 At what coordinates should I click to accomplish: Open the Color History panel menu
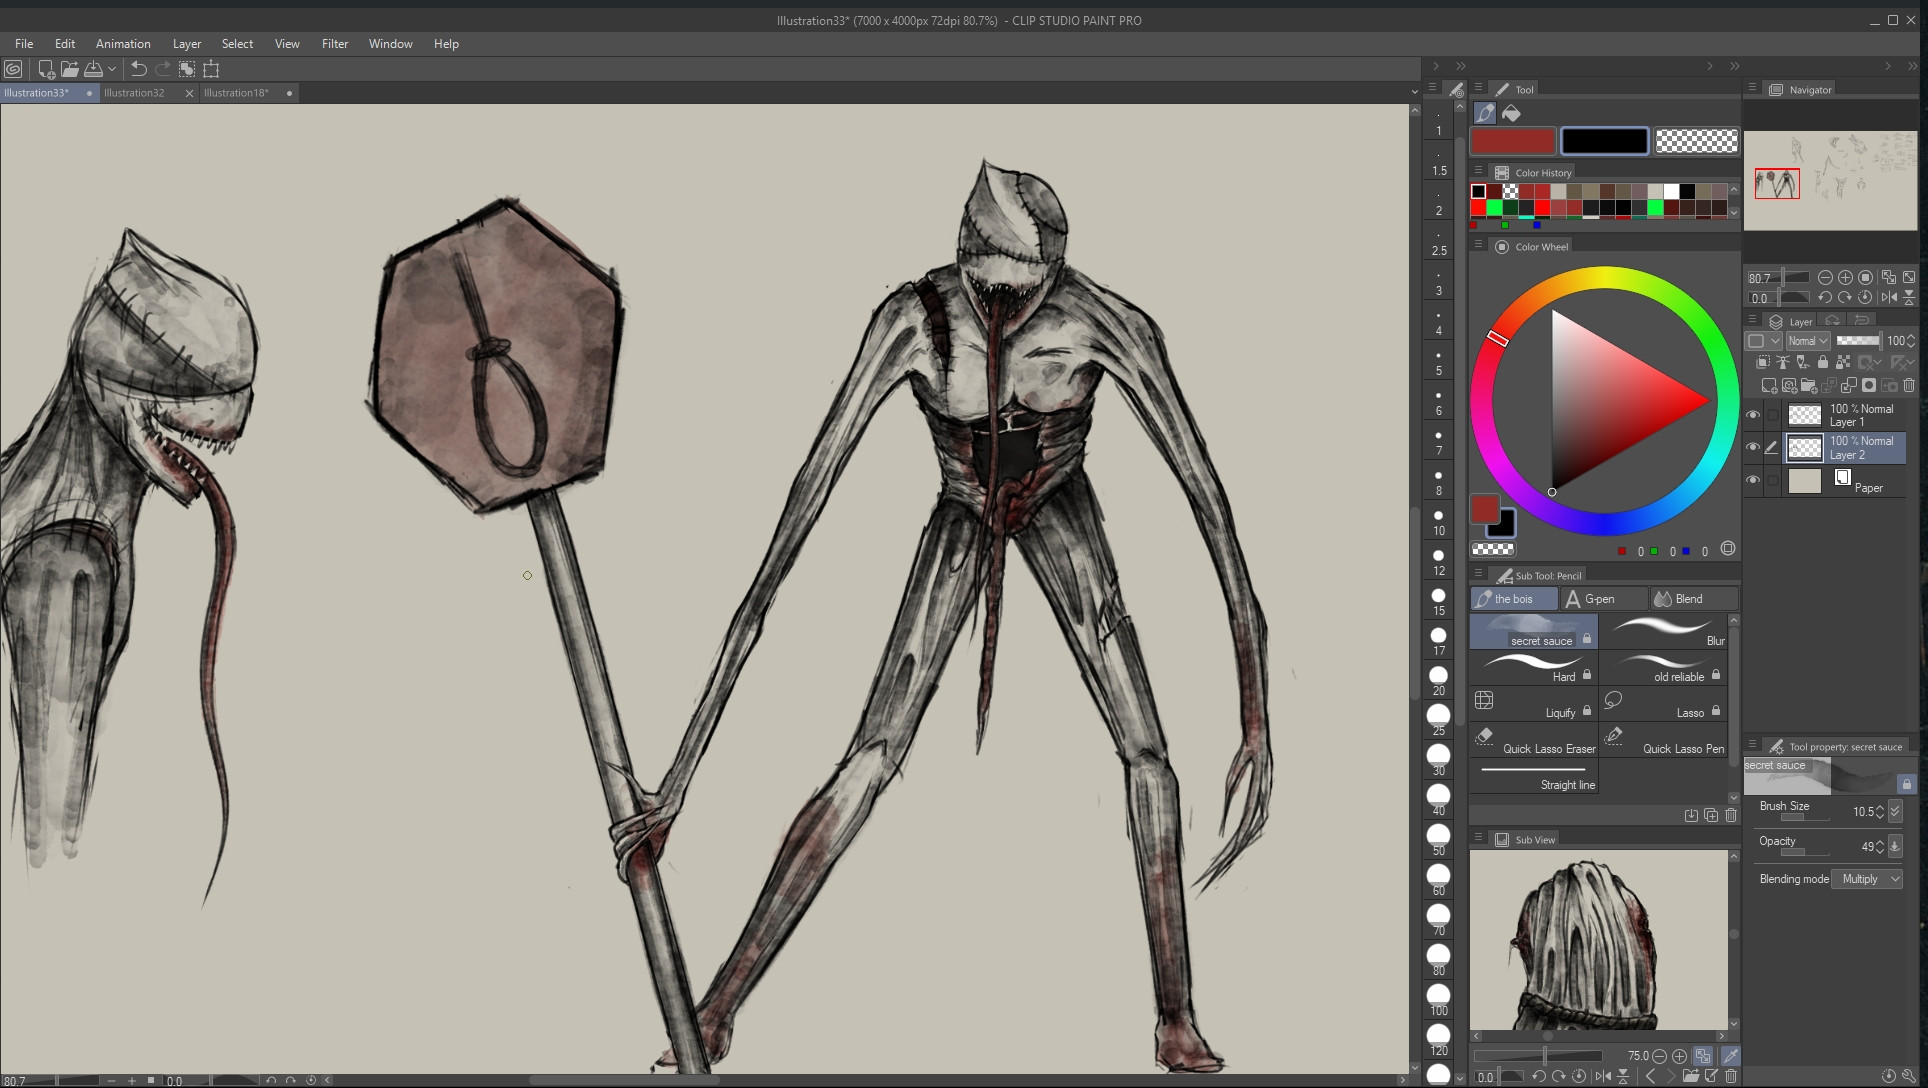point(1478,172)
